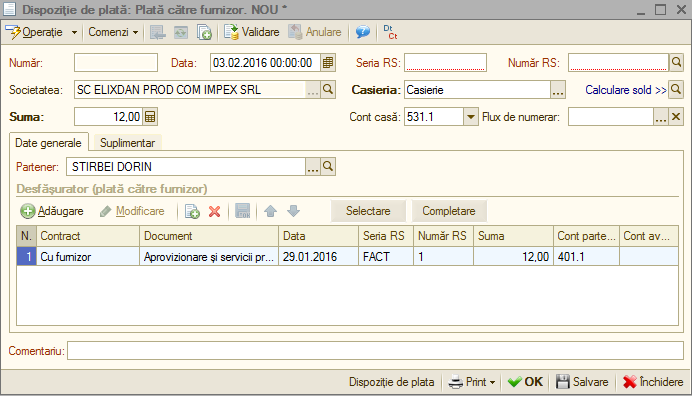Click the Adăugare button
This screenshot has height=396, width=692.
point(52,211)
